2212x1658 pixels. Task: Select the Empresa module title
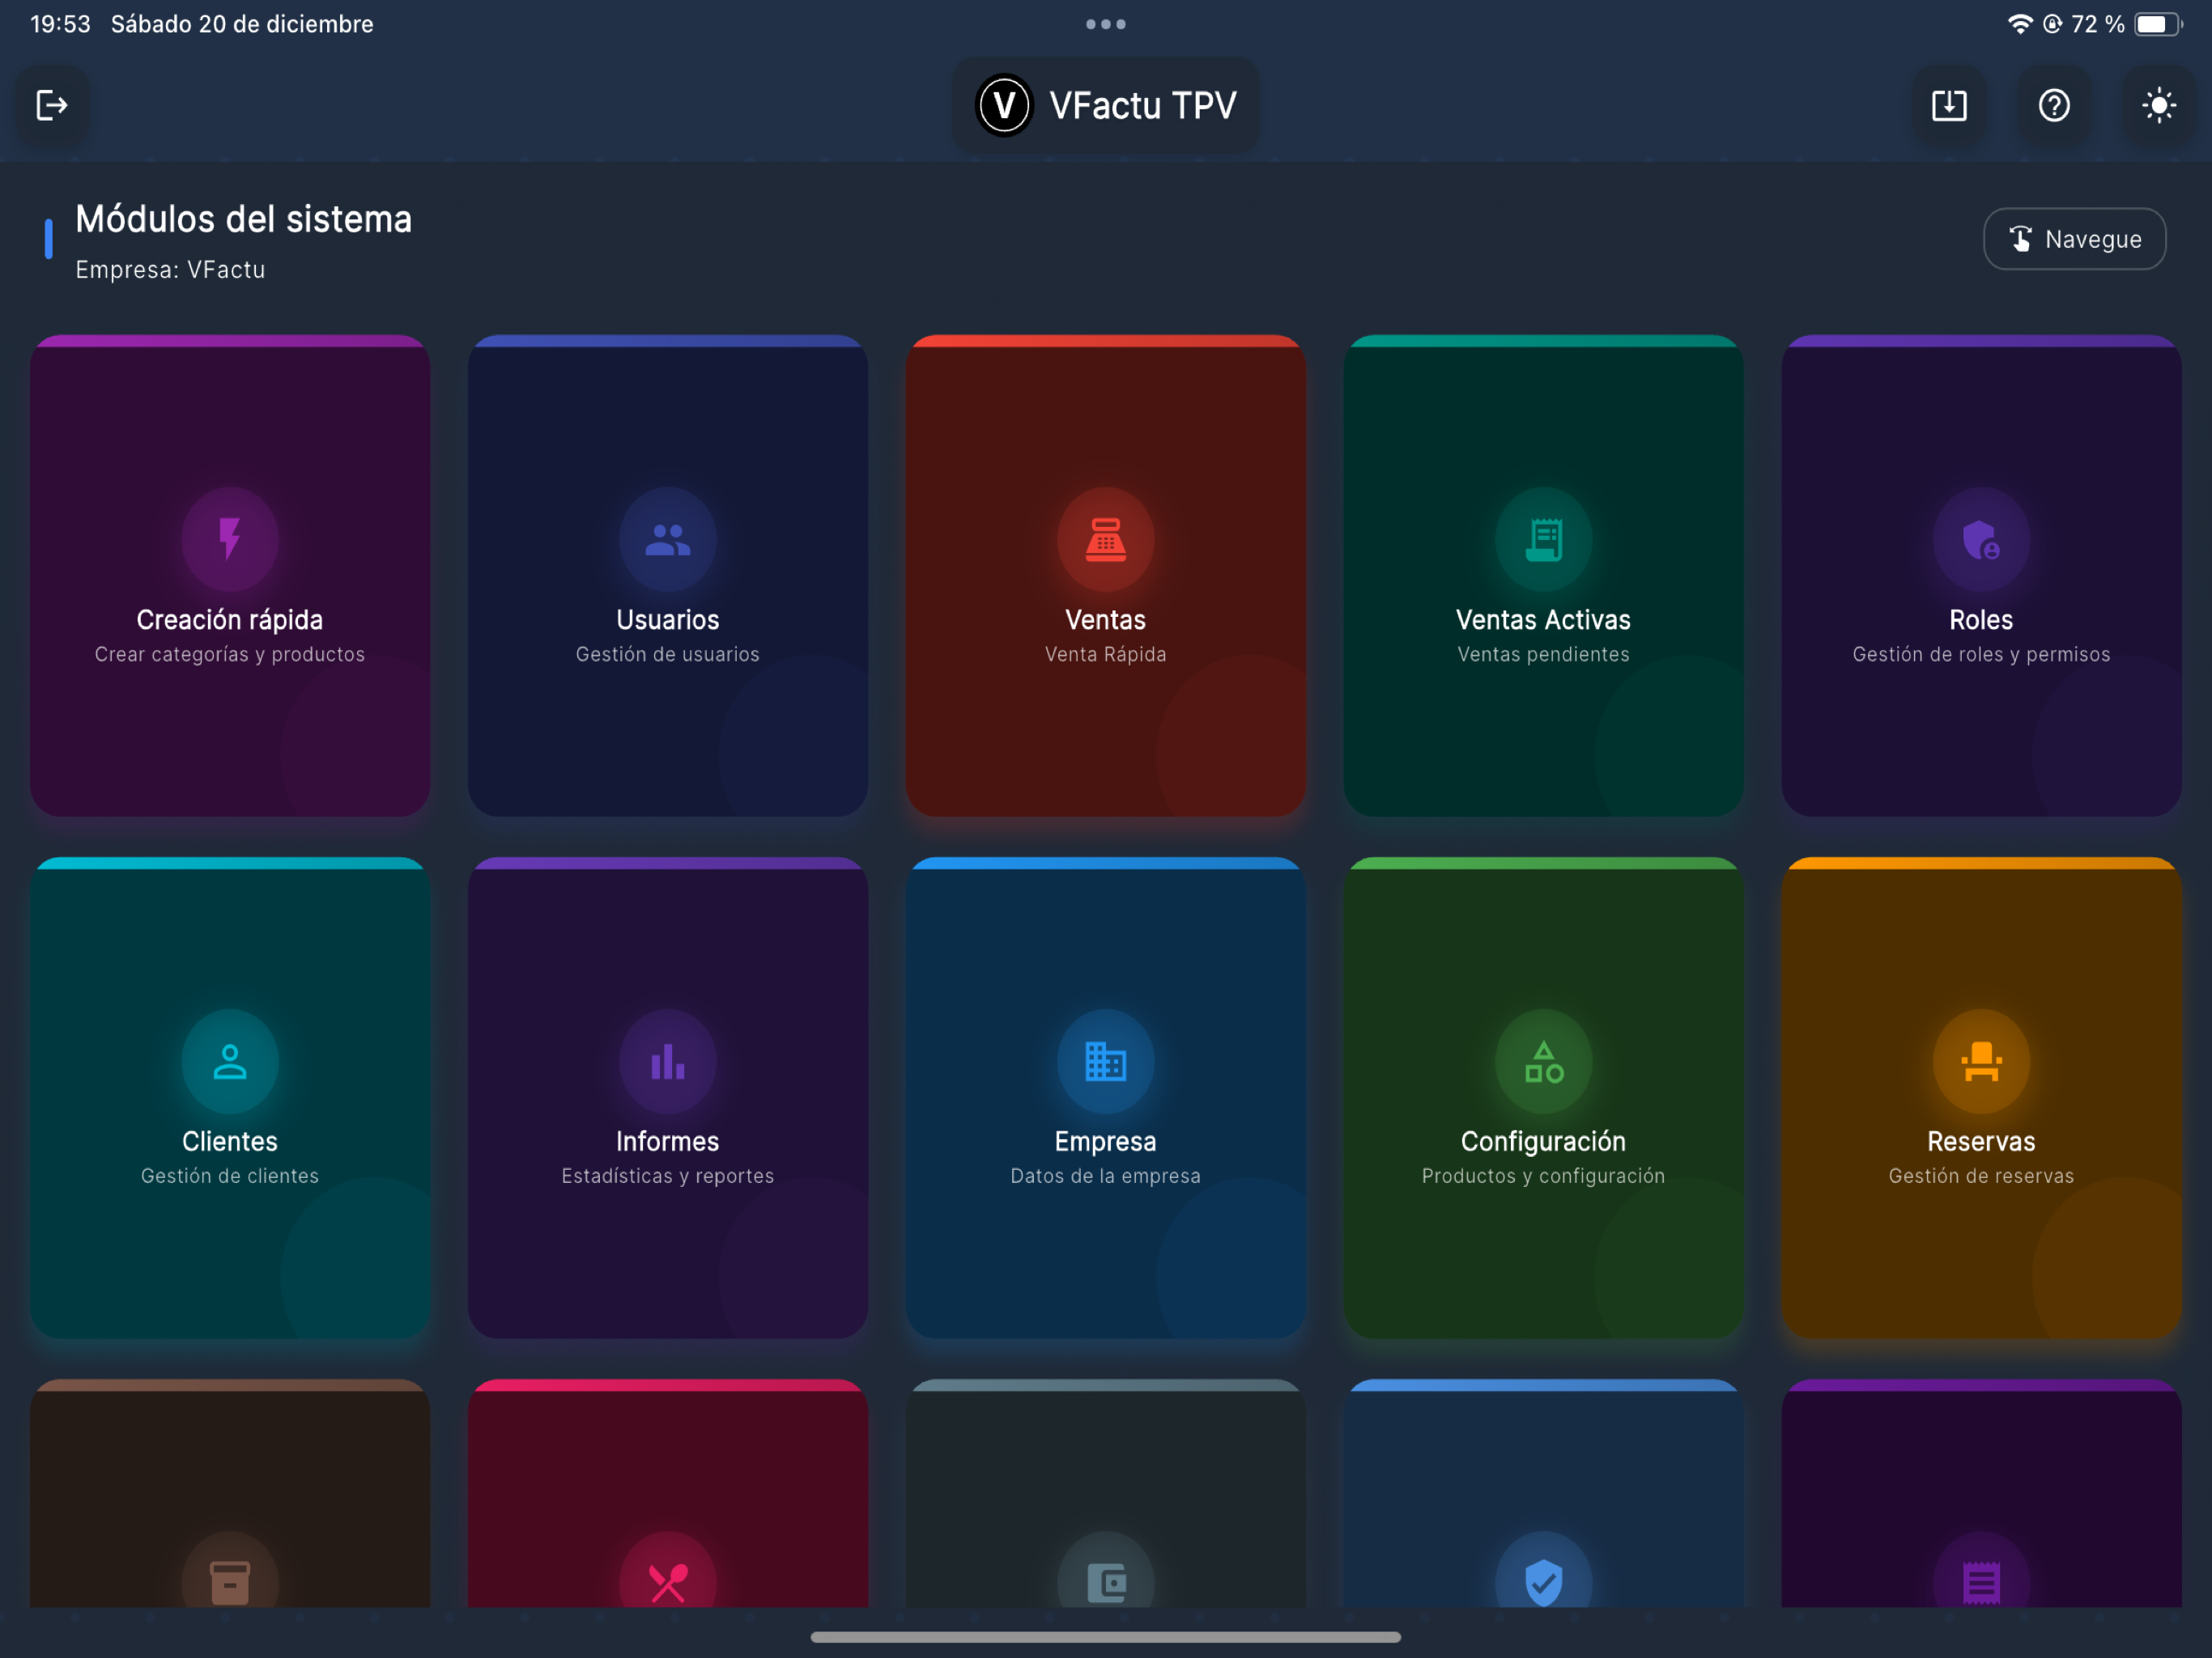(1106, 1142)
